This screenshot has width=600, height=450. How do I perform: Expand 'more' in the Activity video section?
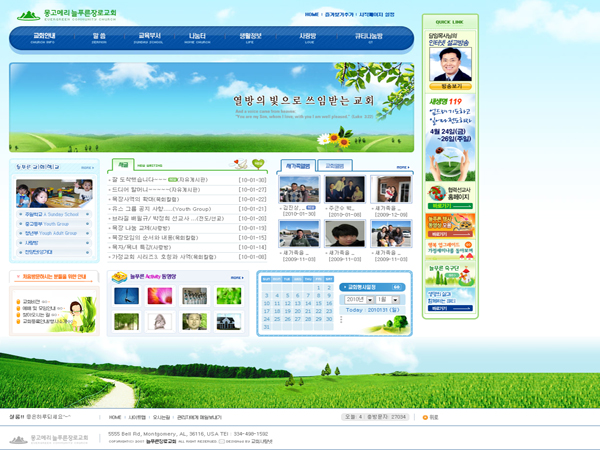coord(237,277)
